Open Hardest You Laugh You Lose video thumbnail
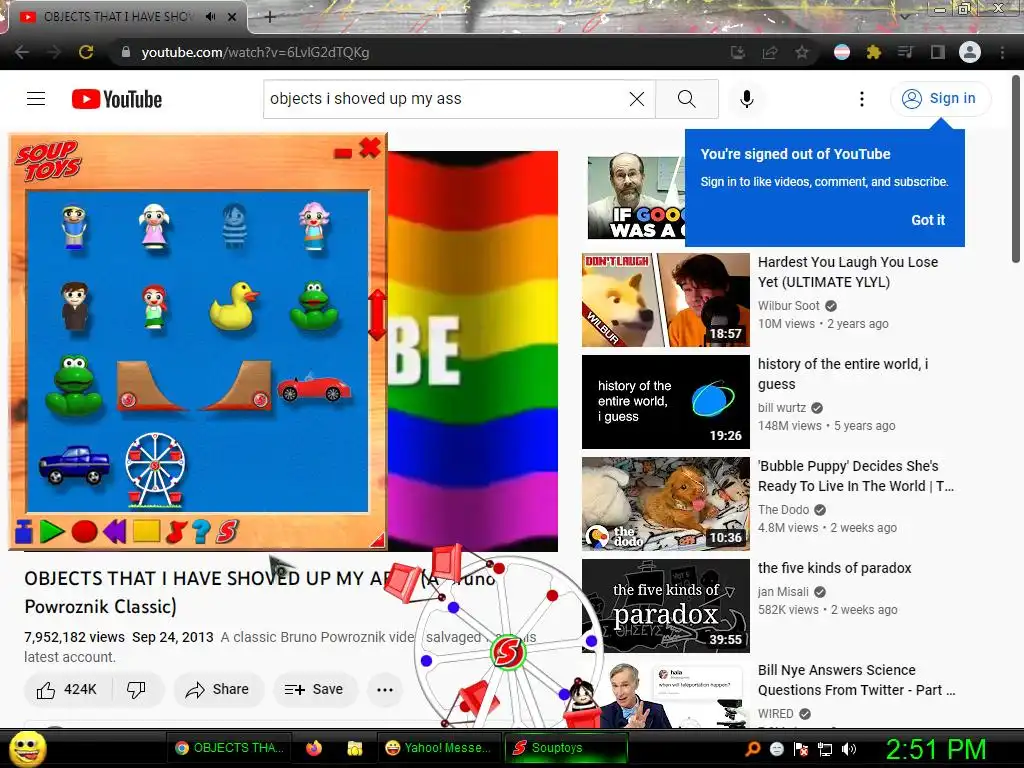Screen dimensions: 1024x768 (x=665, y=300)
